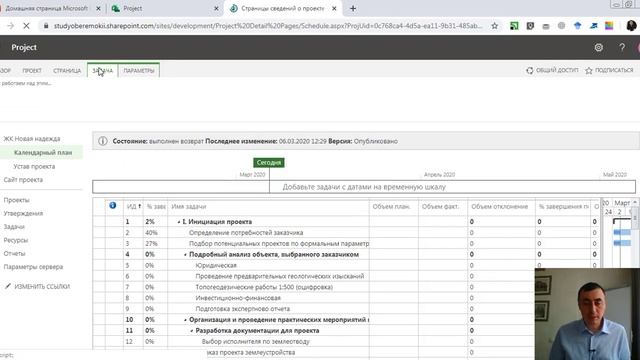Open Сайт проекта link
Image resolution: width=640 pixels, height=360 pixels.
(23, 180)
